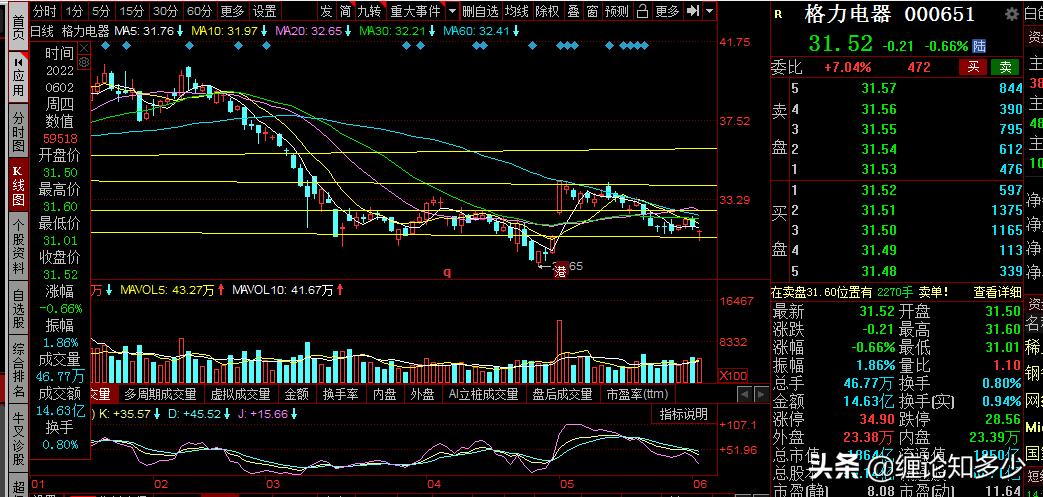Click sell level 5 price 31.57
1043x497 pixels.
[x=879, y=88]
